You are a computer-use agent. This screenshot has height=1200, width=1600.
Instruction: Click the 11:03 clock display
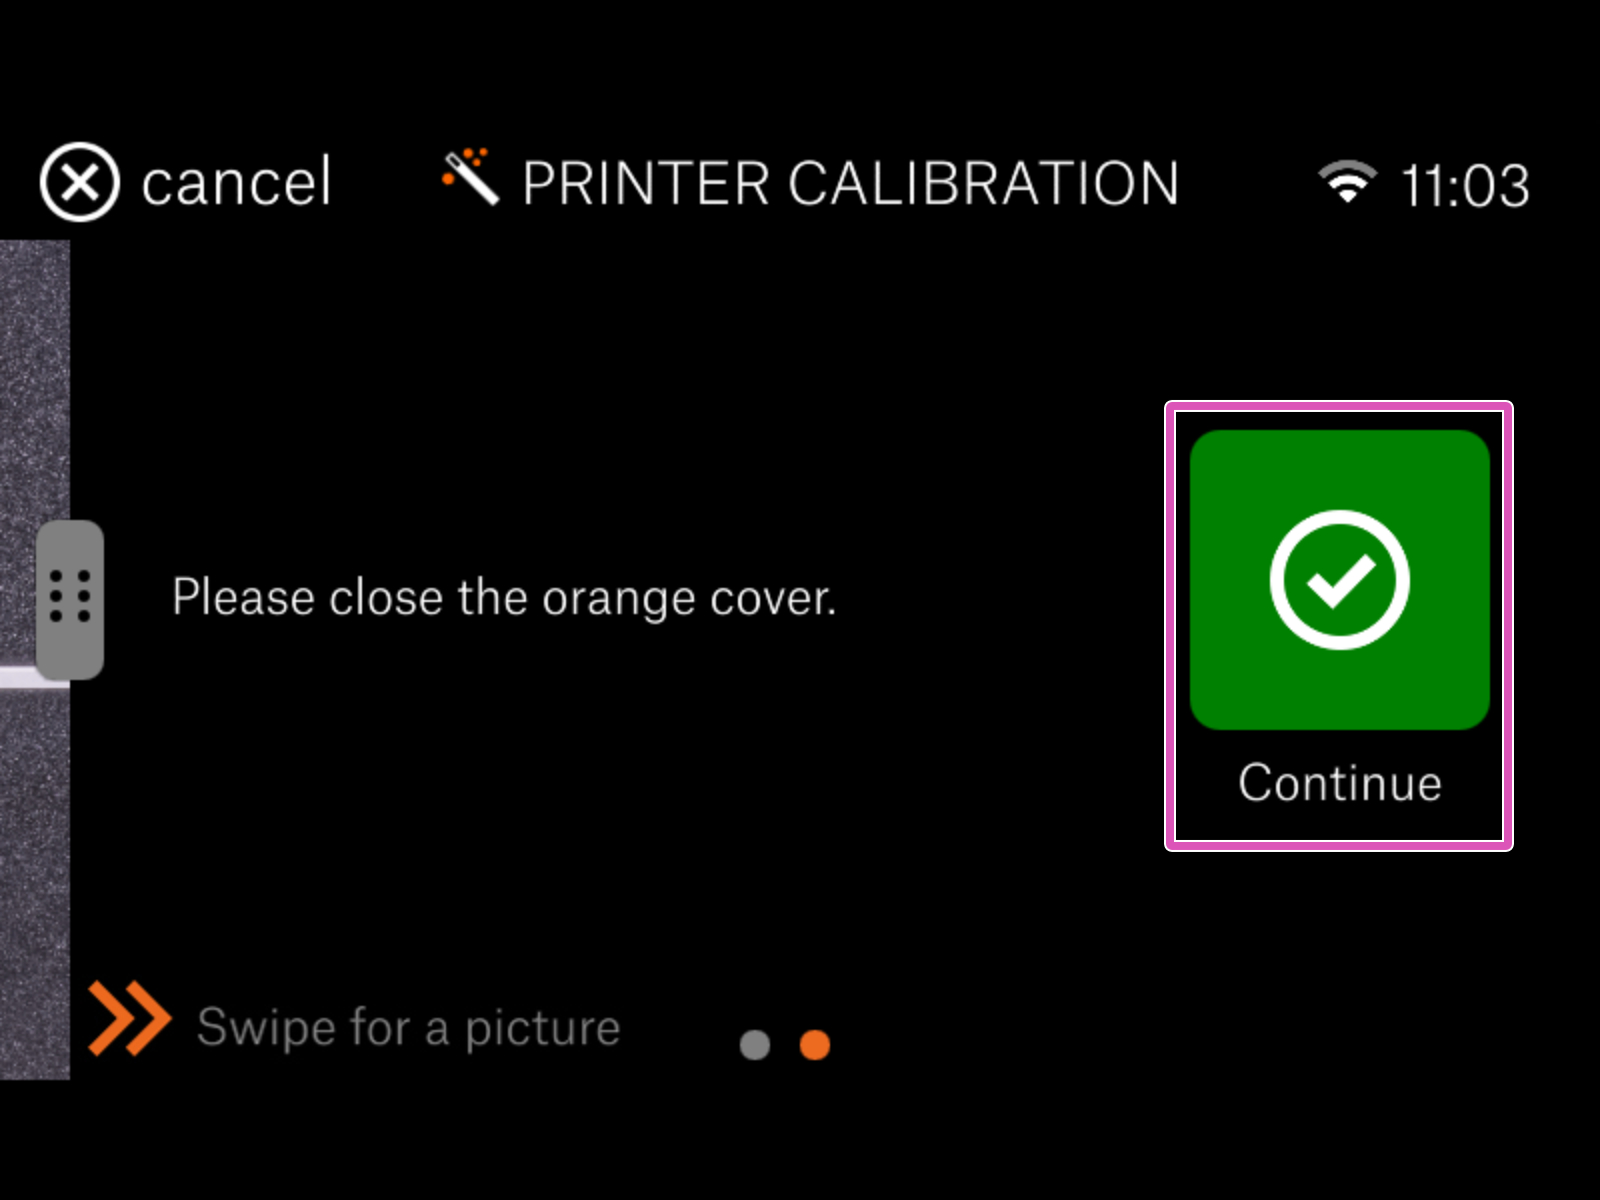pyautogui.click(x=1465, y=186)
